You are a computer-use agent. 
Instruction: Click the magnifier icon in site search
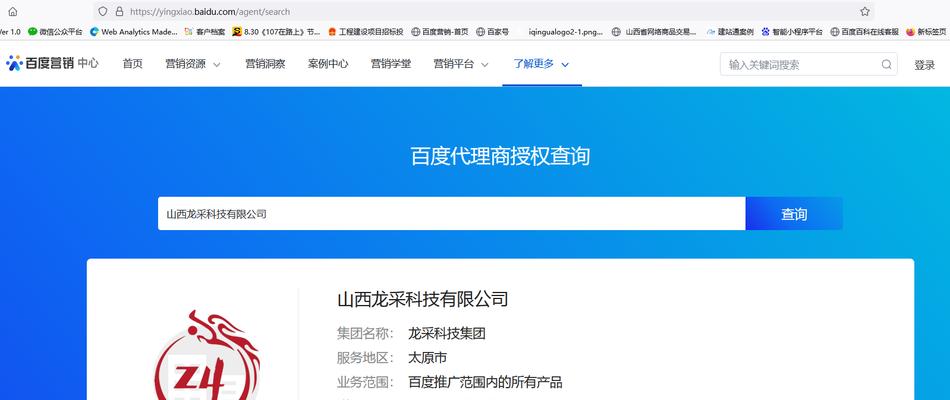pyautogui.click(x=886, y=64)
